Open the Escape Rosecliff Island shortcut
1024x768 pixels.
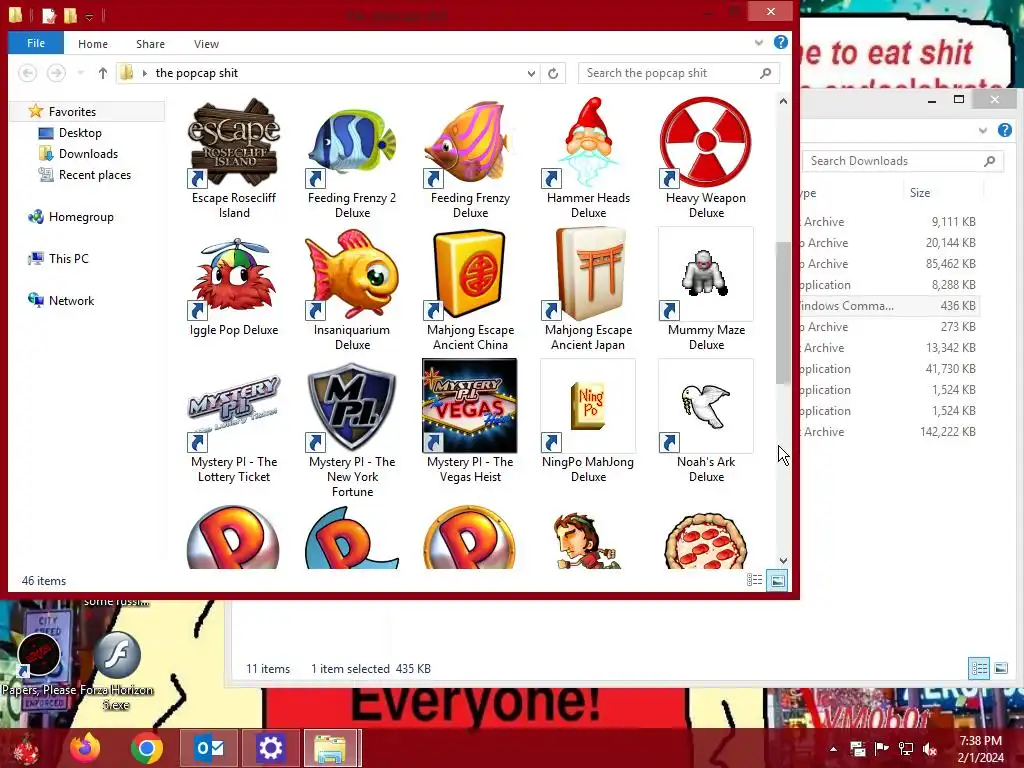tap(234, 159)
